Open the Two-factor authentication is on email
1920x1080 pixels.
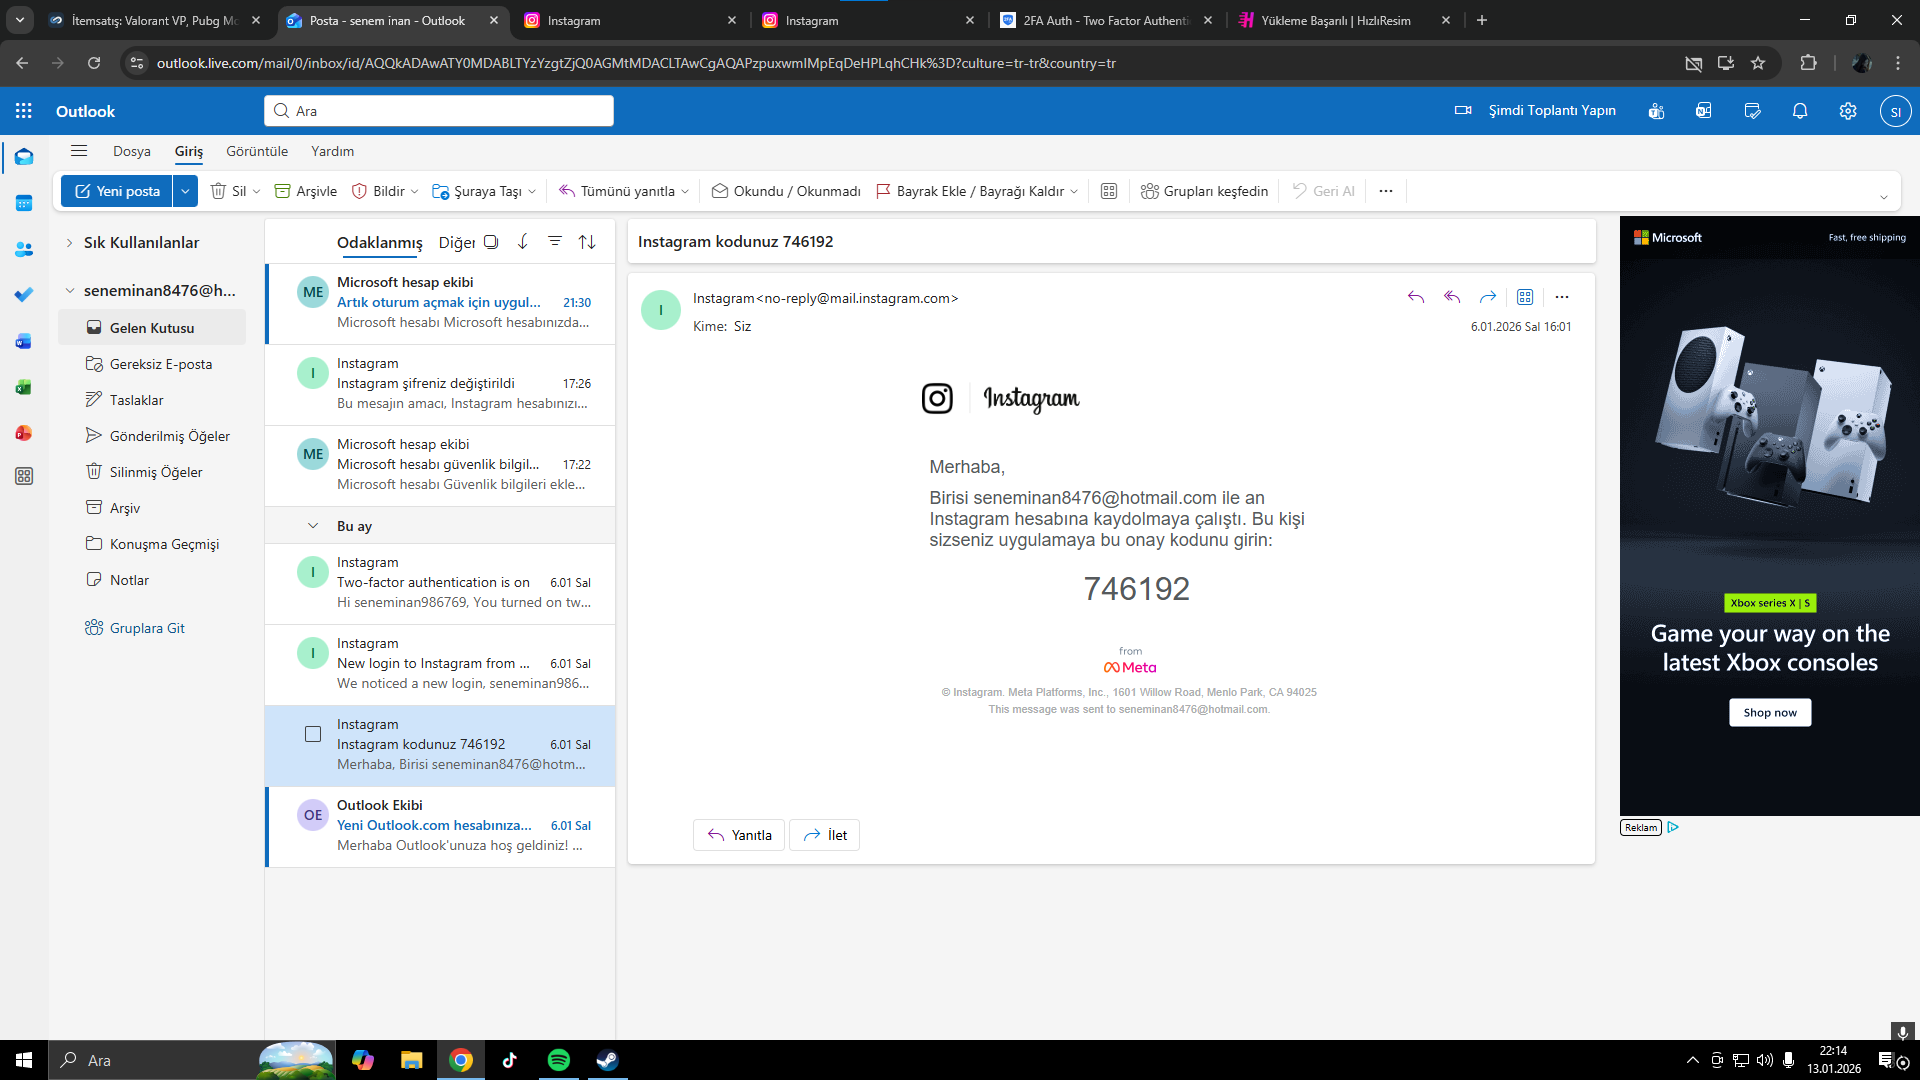[x=440, y=583]
